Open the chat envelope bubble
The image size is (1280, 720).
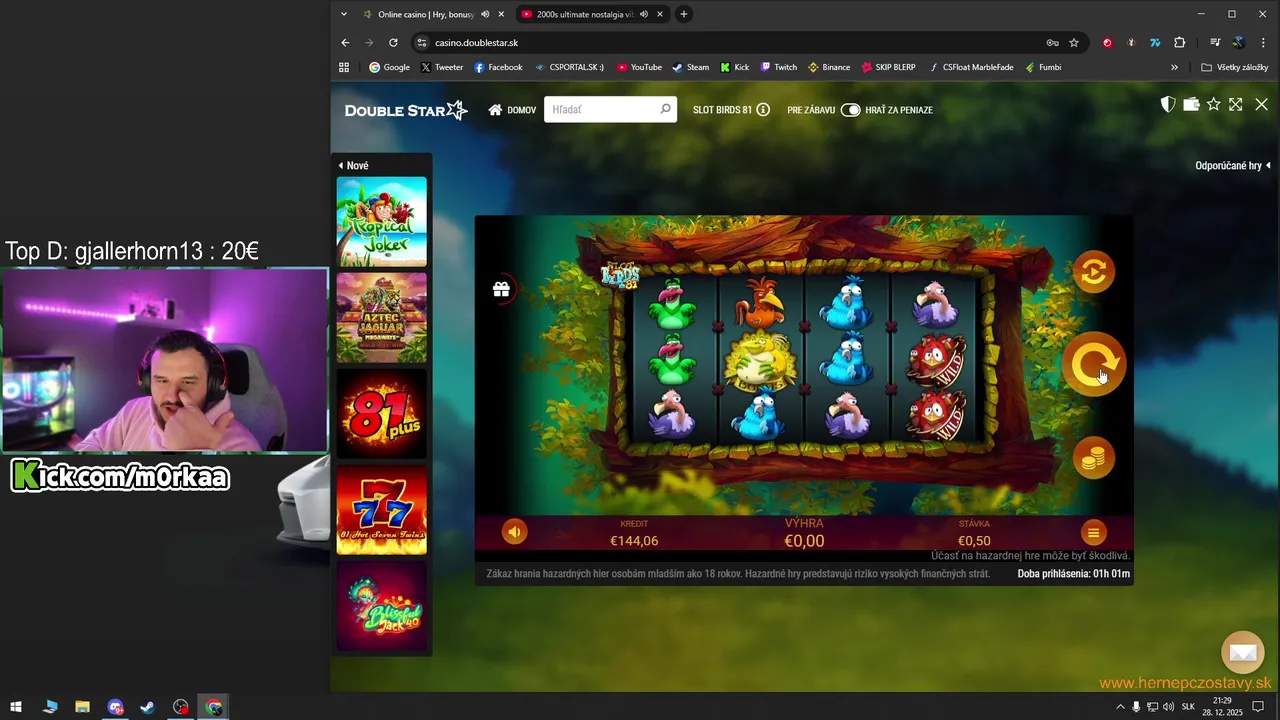1243,653
